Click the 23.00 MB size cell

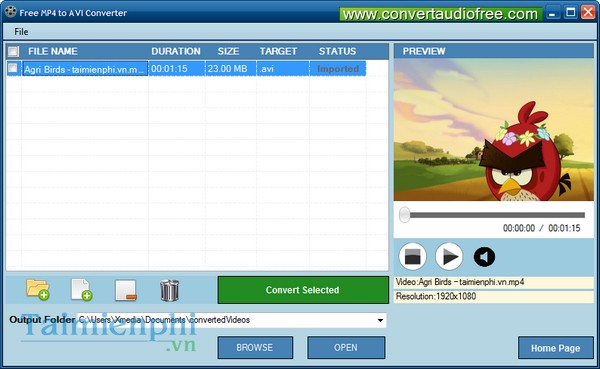(x=231, y=69)
